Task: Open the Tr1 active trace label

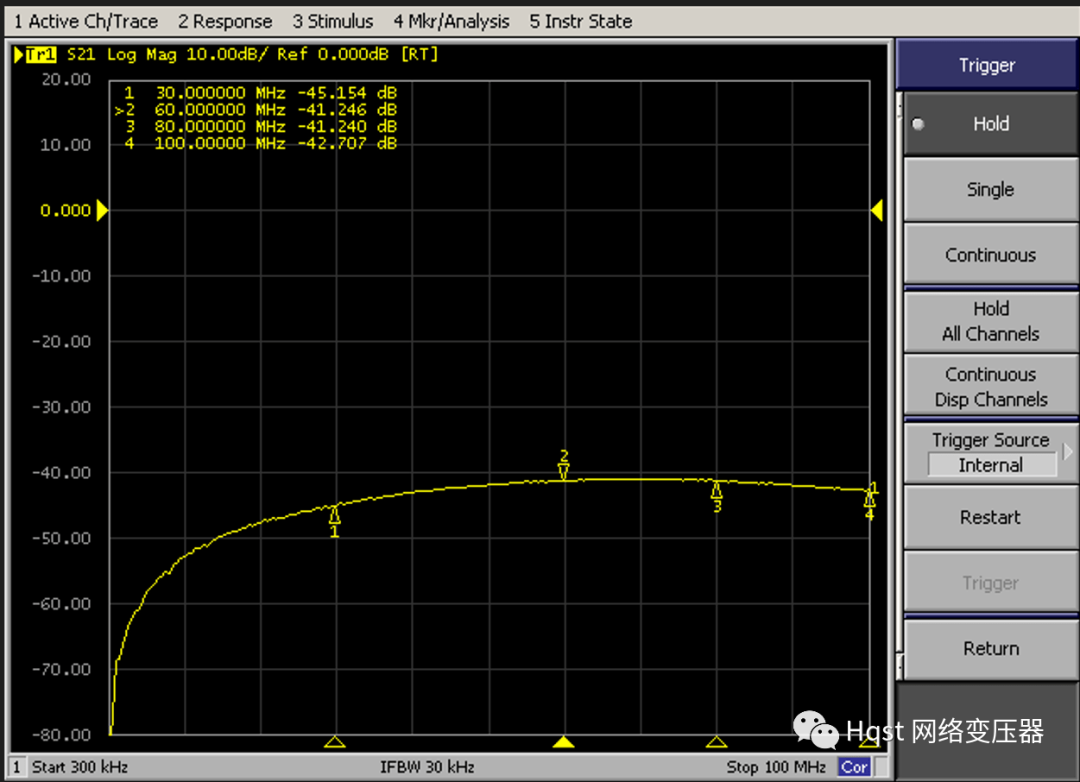Action: 38,55
